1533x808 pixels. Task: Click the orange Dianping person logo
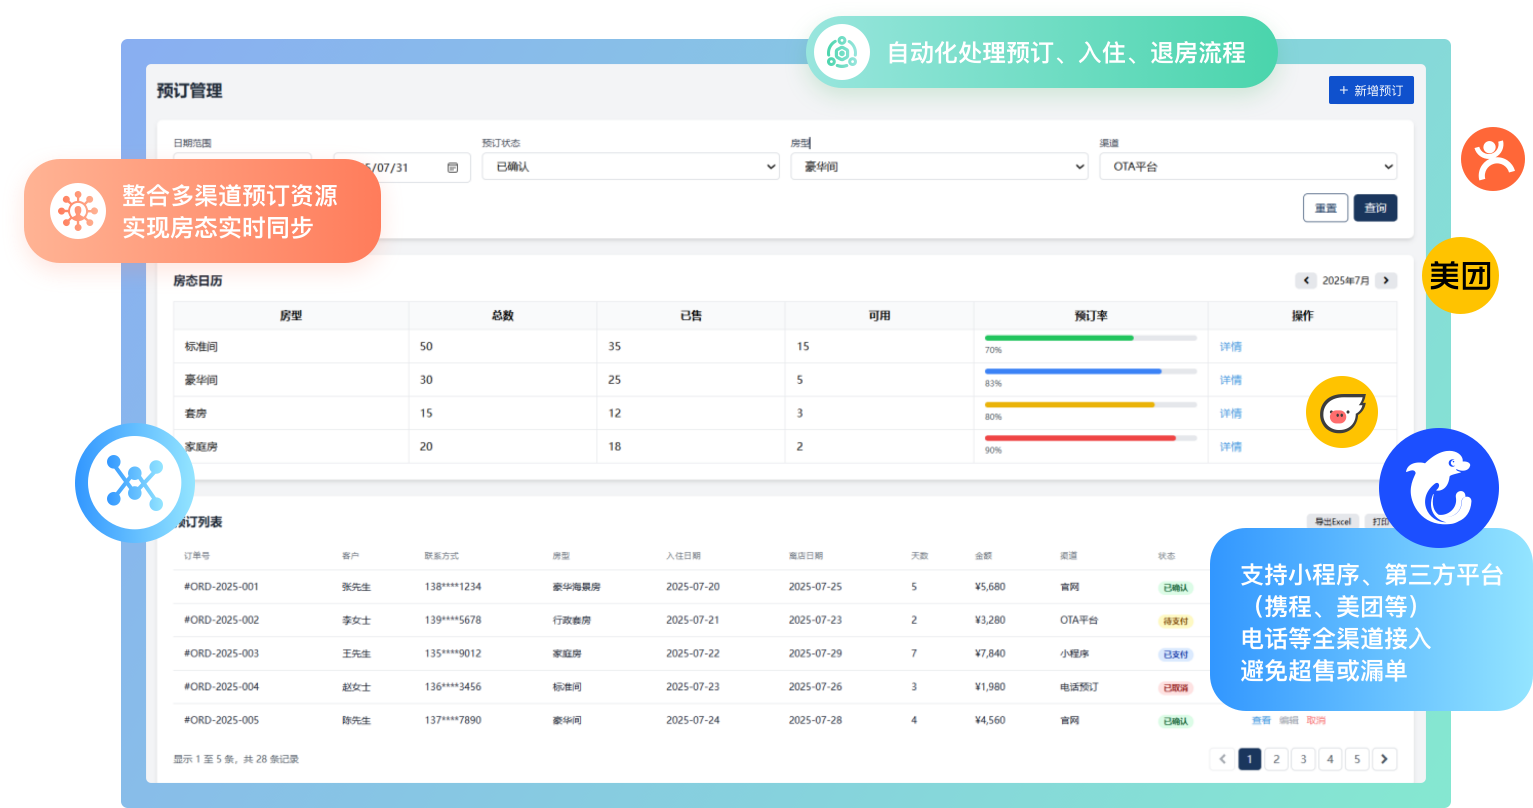click(x=1492, y=159)
